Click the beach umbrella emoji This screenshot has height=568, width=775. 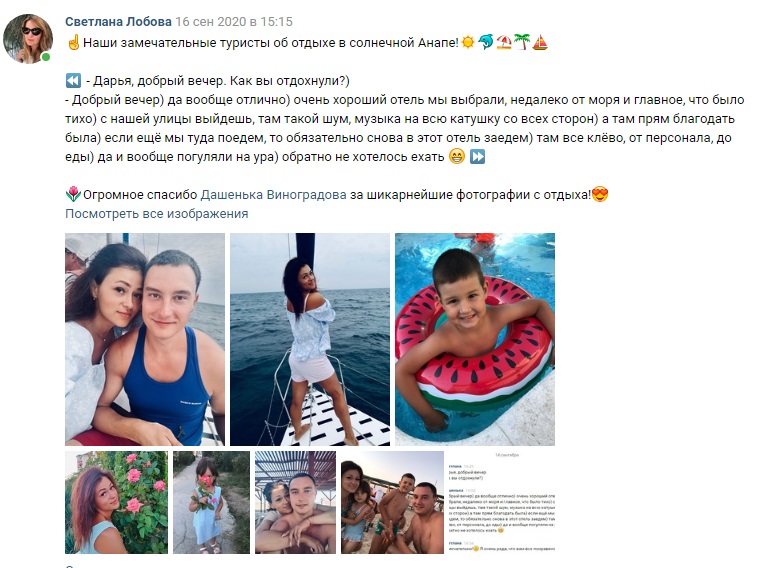click(504, 43)
